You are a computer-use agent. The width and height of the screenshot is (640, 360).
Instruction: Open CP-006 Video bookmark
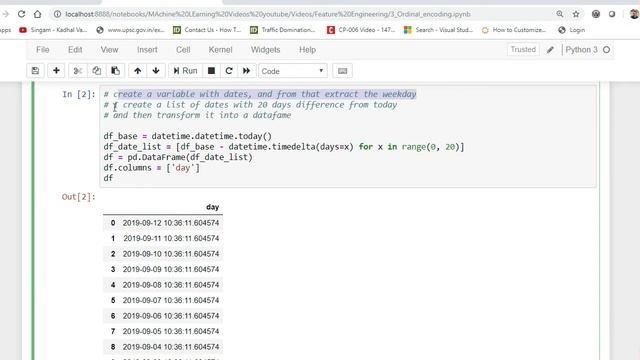361,30
